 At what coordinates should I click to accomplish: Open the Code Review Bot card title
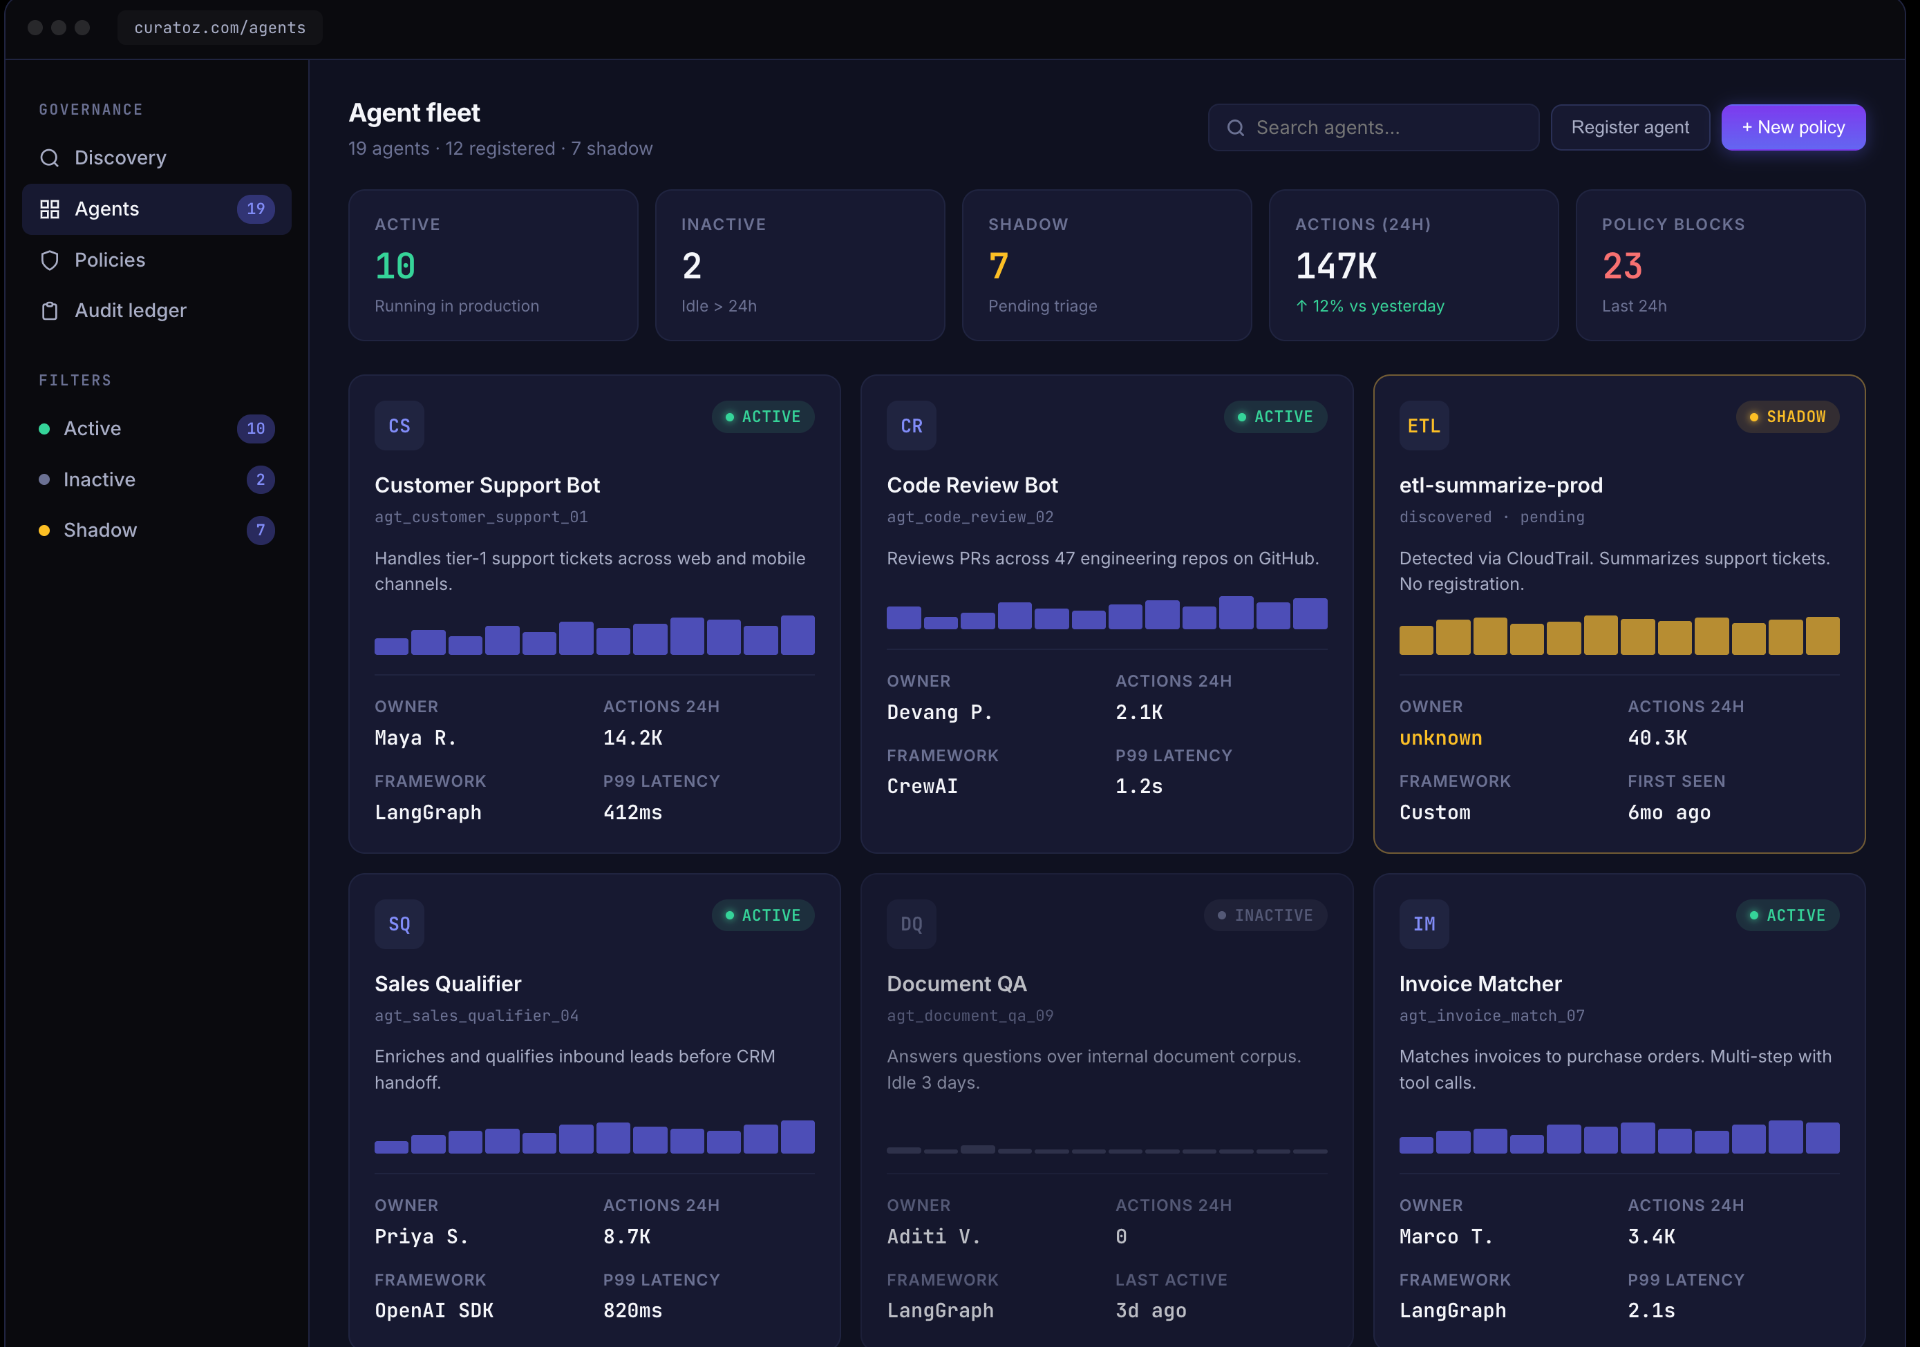pyautogui.click(x=972, y=485)
